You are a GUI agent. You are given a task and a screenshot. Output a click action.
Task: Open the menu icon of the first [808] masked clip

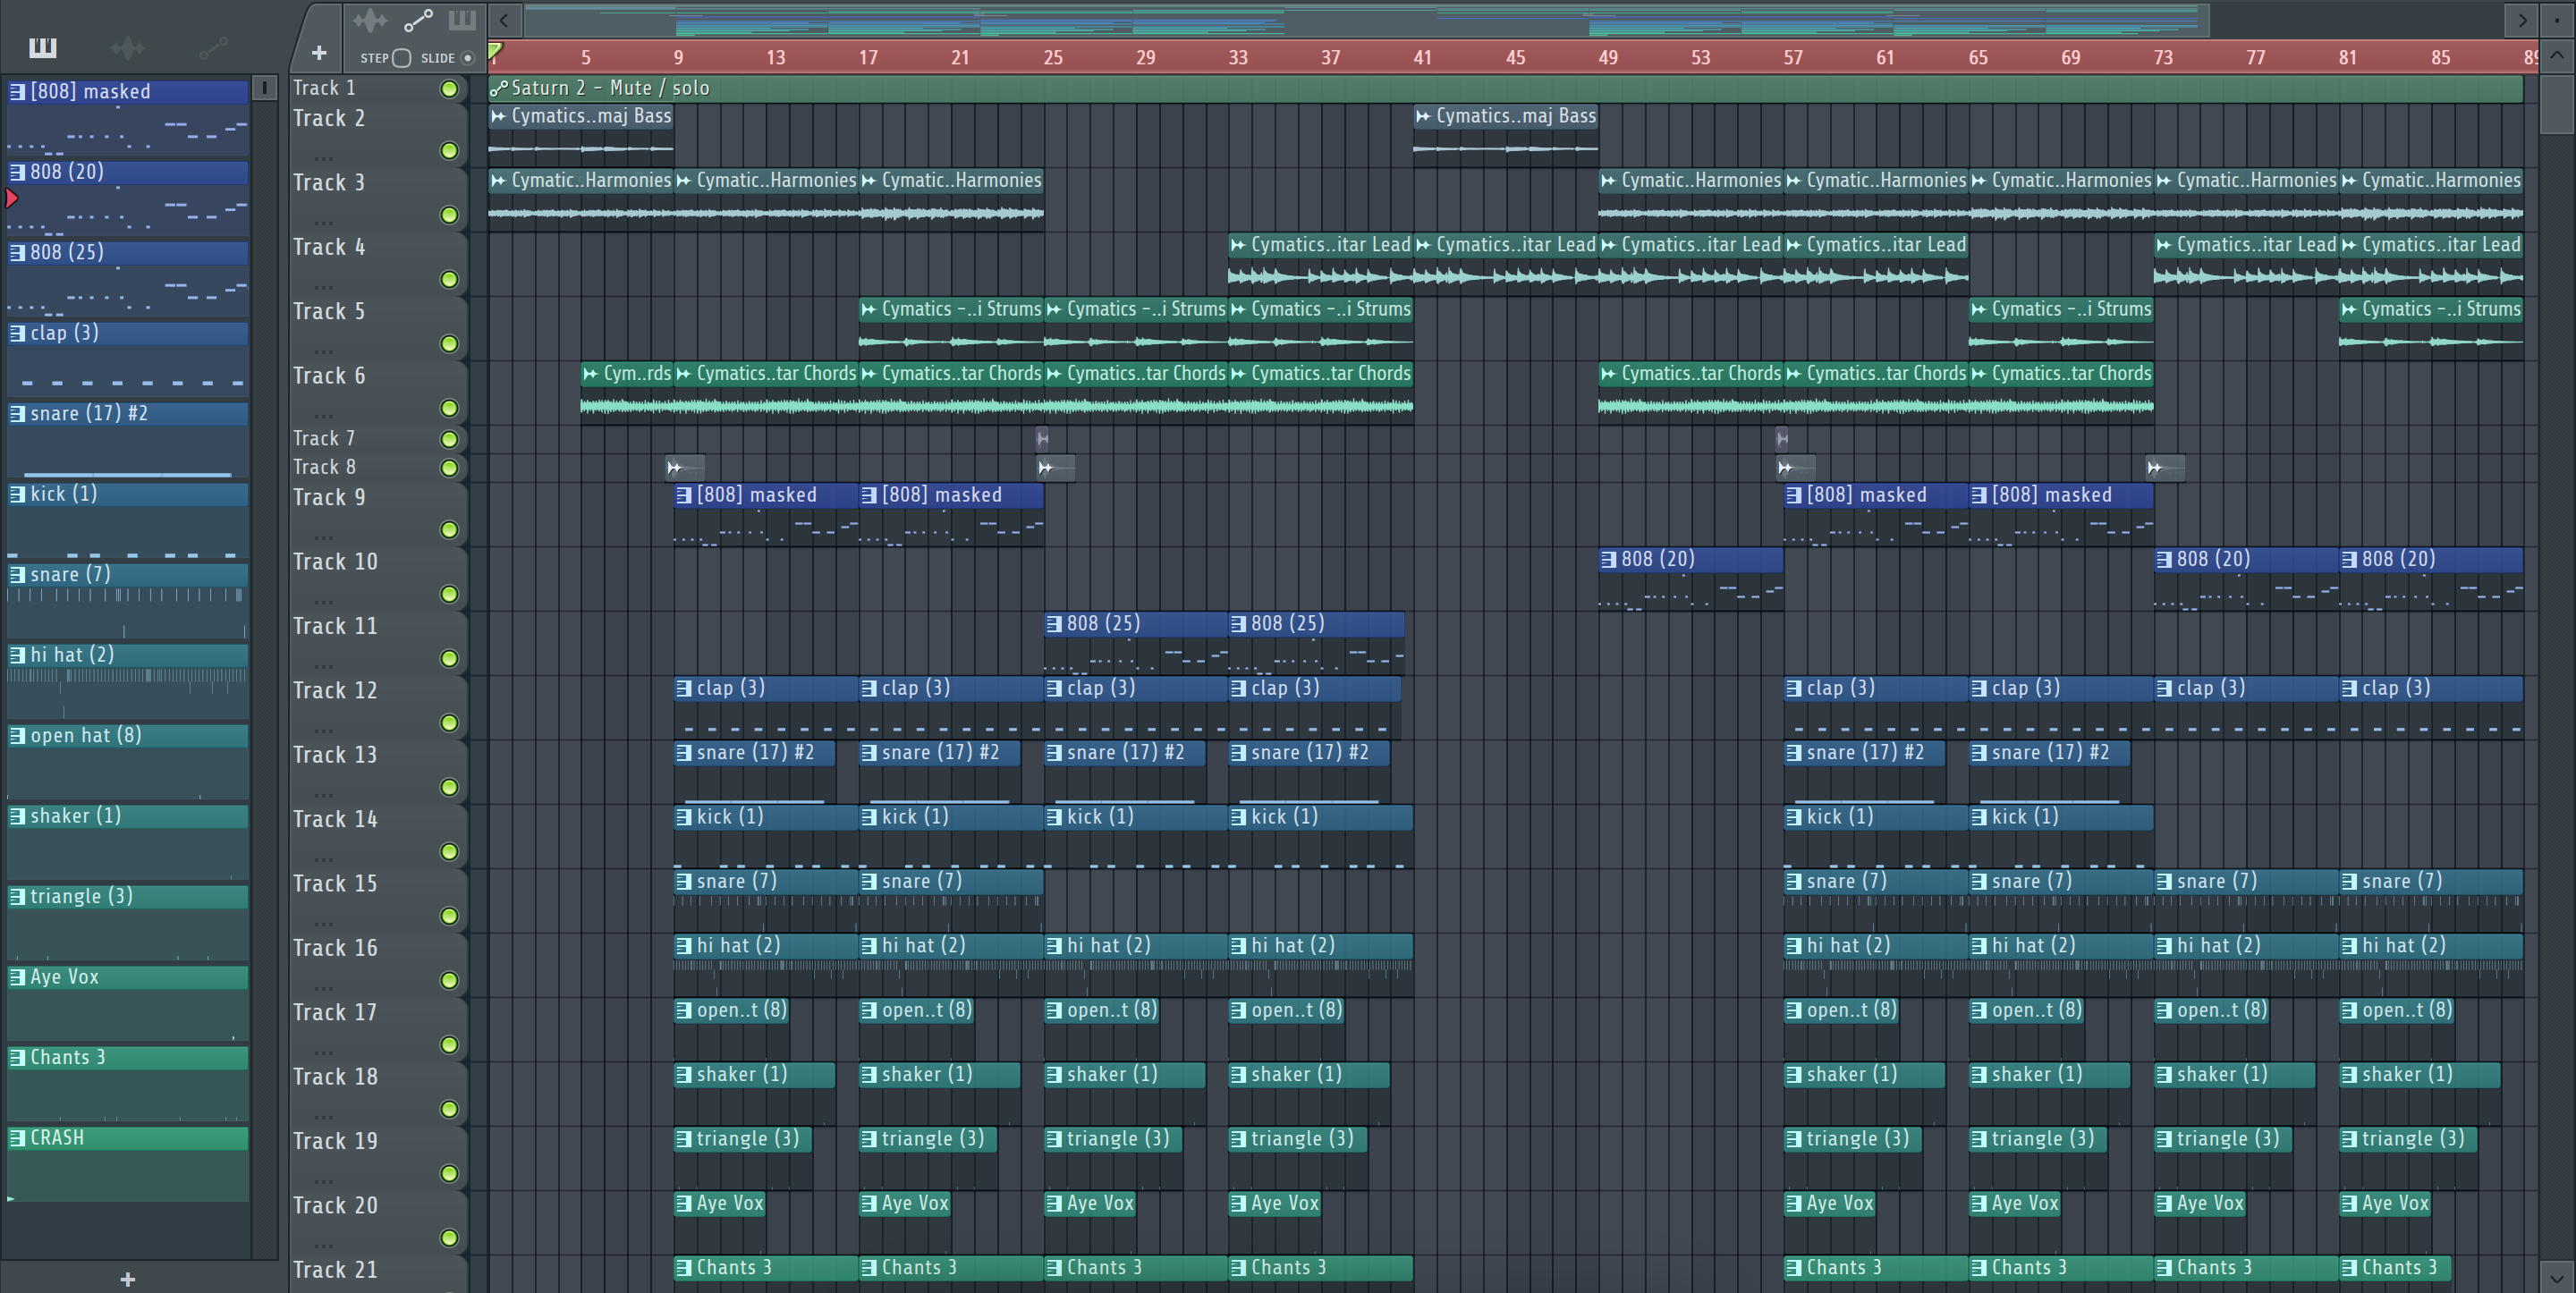[x=684, y=495]
